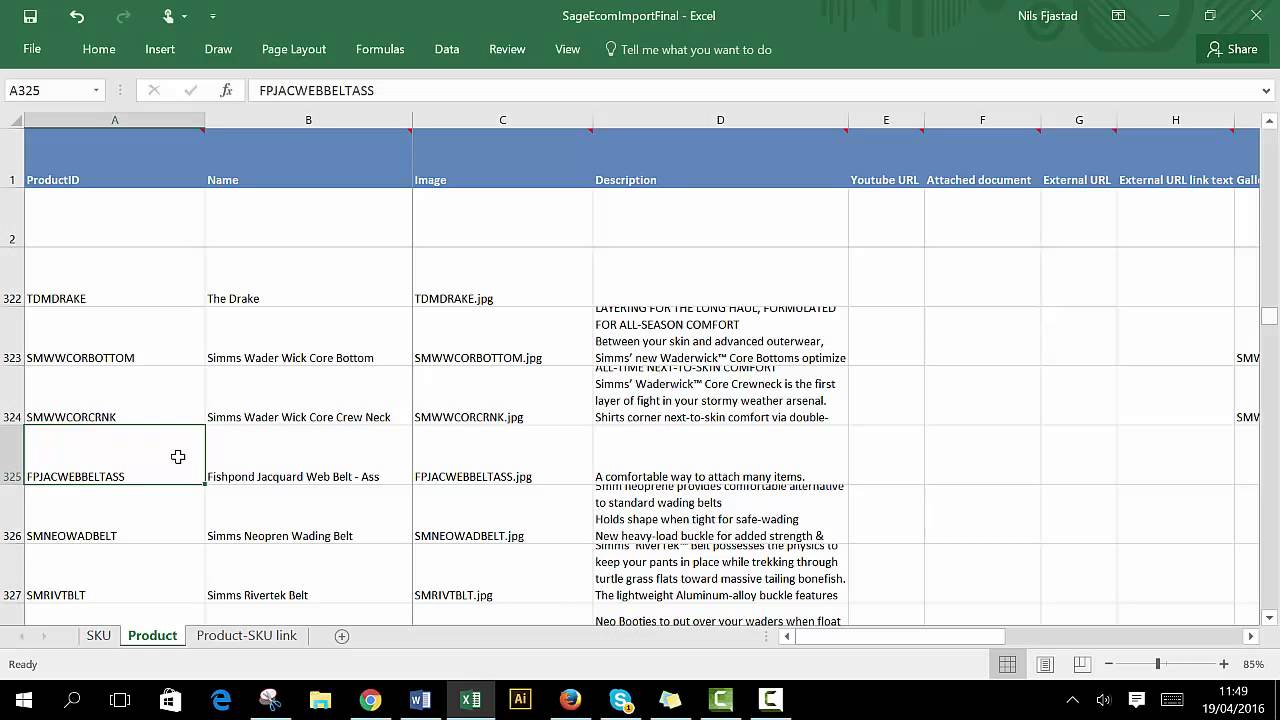
Task: Open the Windows Start menu
Action: [x=24, y=700]
